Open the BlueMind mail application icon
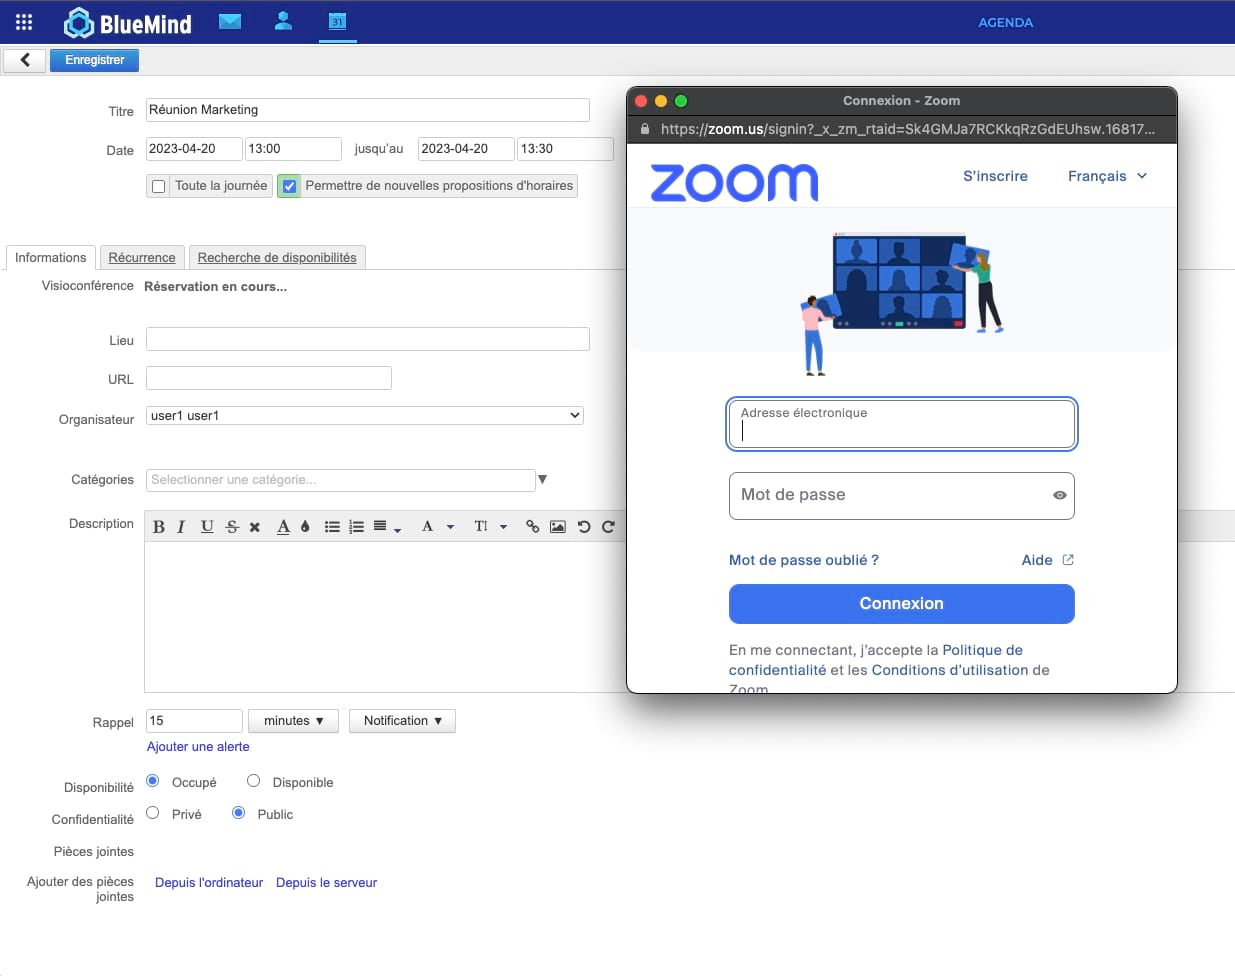Image resolution: width=1235 pixels, height=976 pixels. (230, 22)
